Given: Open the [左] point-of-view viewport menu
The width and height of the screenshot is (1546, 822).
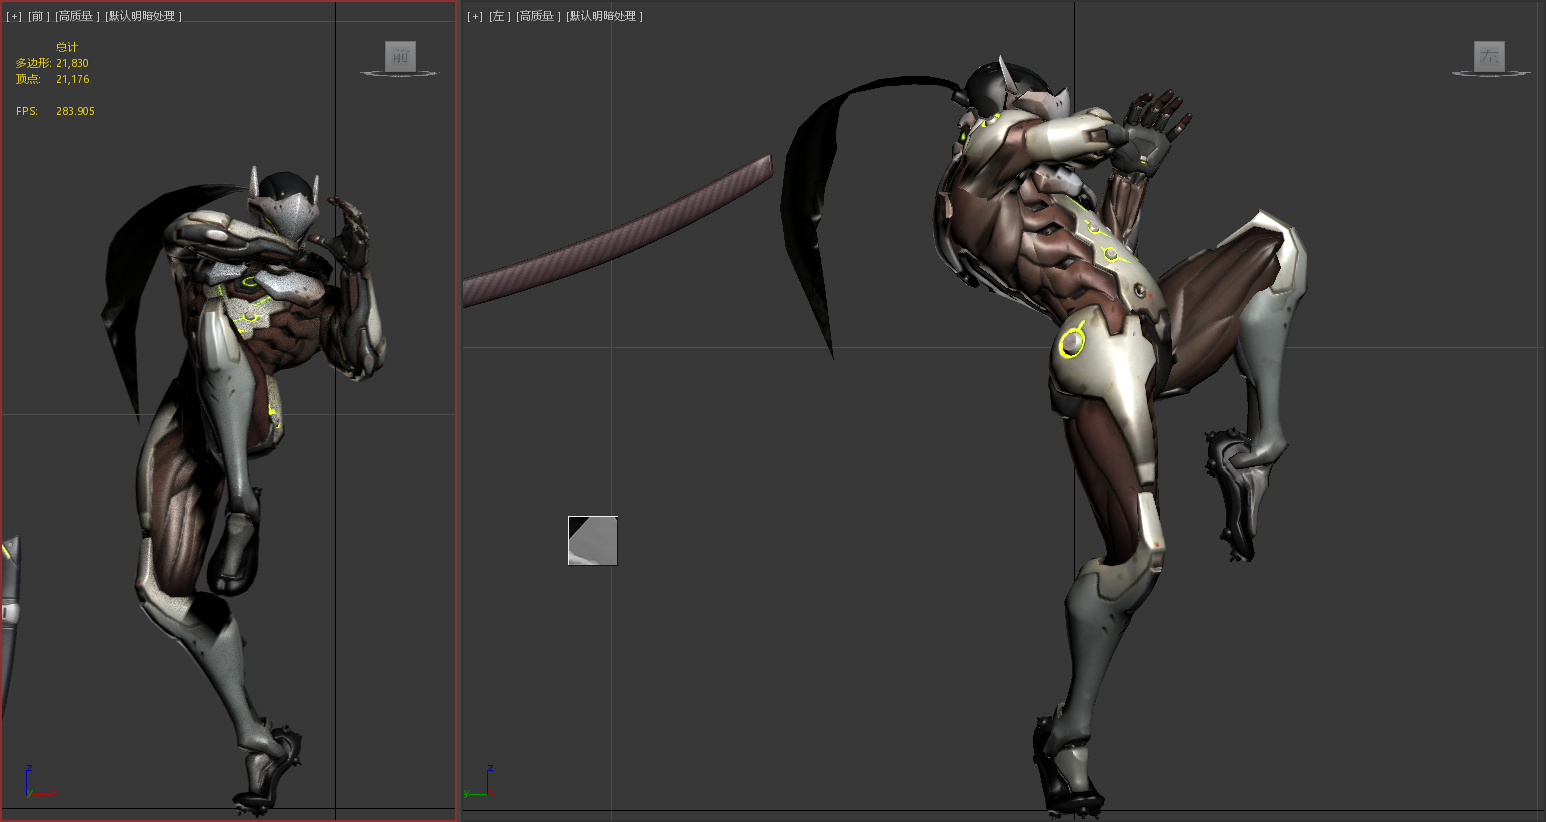Looking at the screenshot, I should 500,16.
